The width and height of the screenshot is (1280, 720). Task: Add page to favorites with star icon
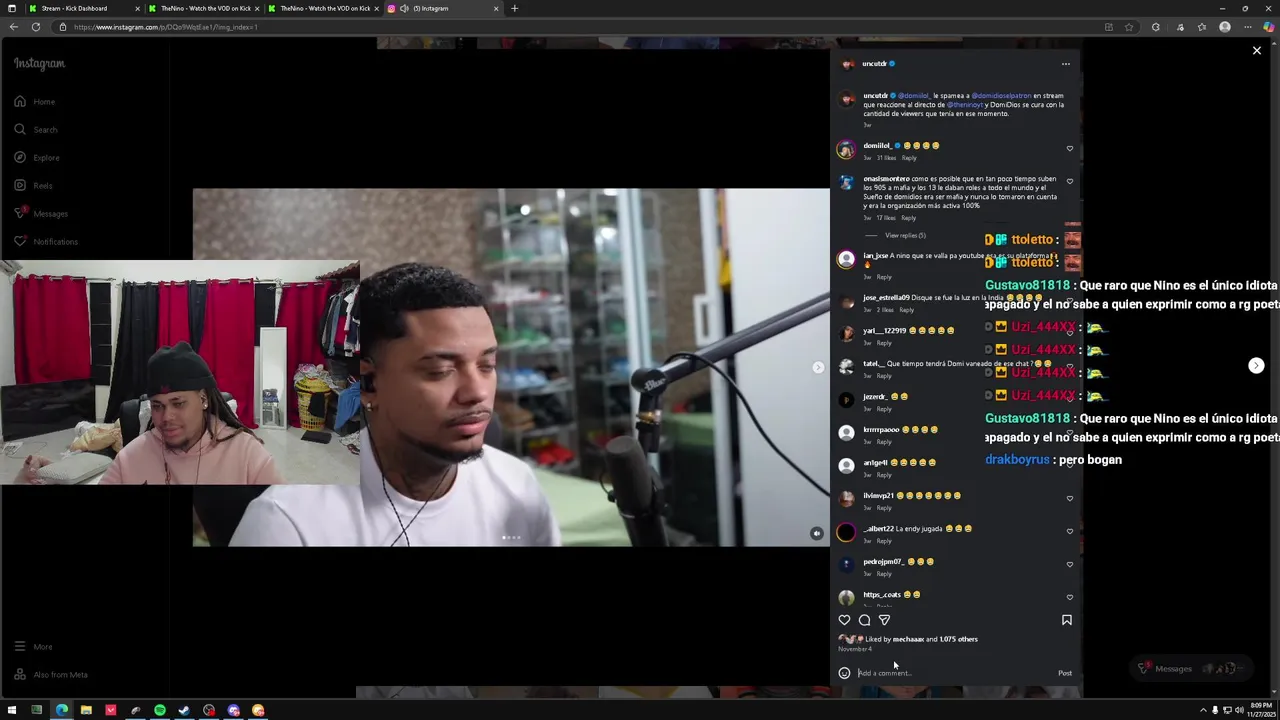1129,27
